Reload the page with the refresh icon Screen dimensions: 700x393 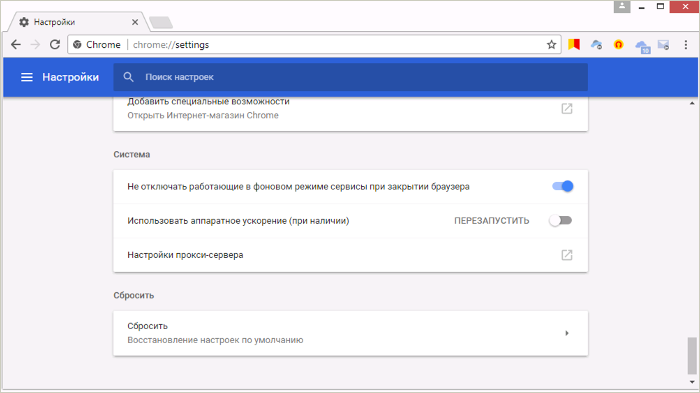(54, 45)
